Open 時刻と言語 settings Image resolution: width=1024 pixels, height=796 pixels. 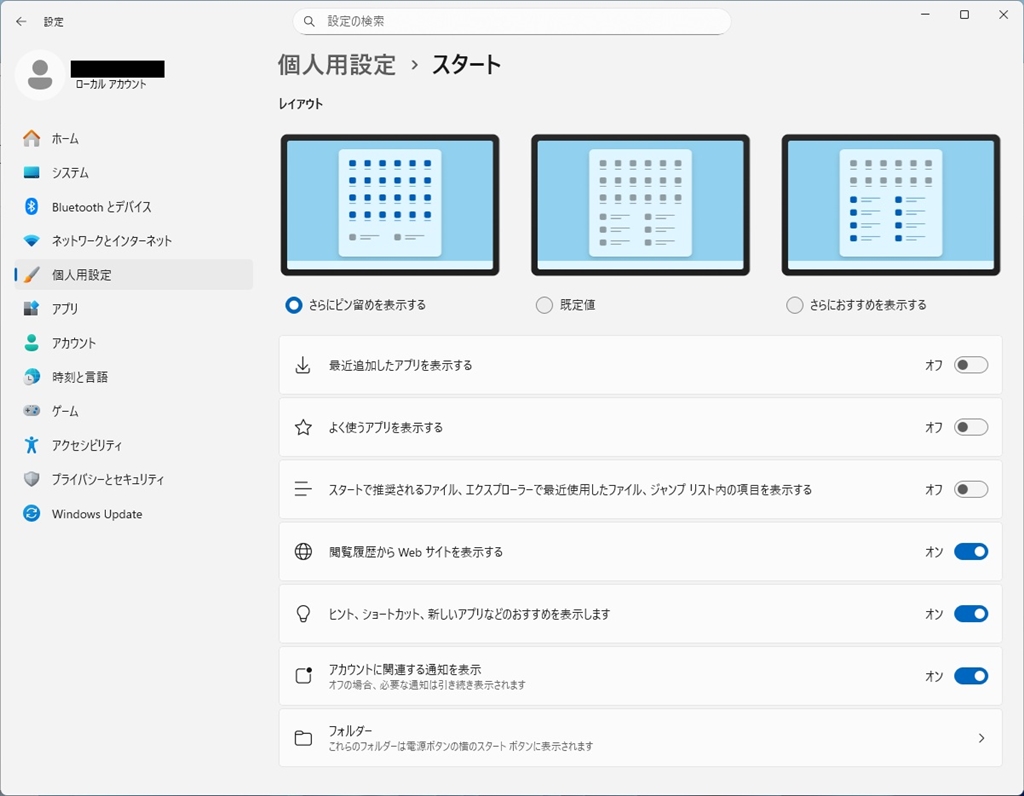pos(134,377)
